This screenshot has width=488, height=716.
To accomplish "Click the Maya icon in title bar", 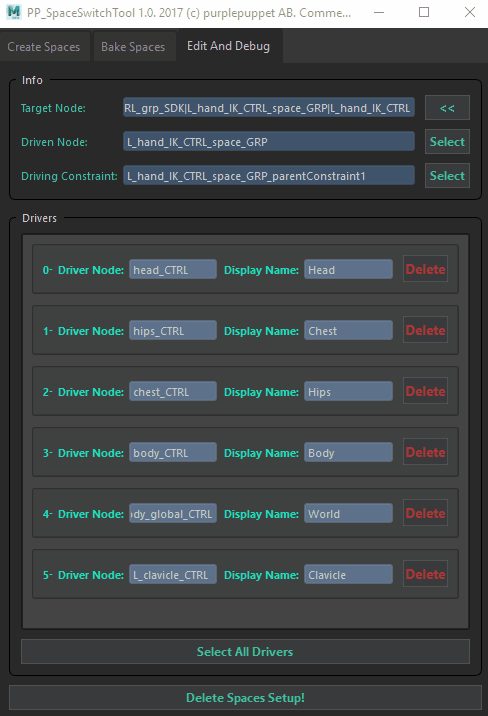I will (14, 12).
